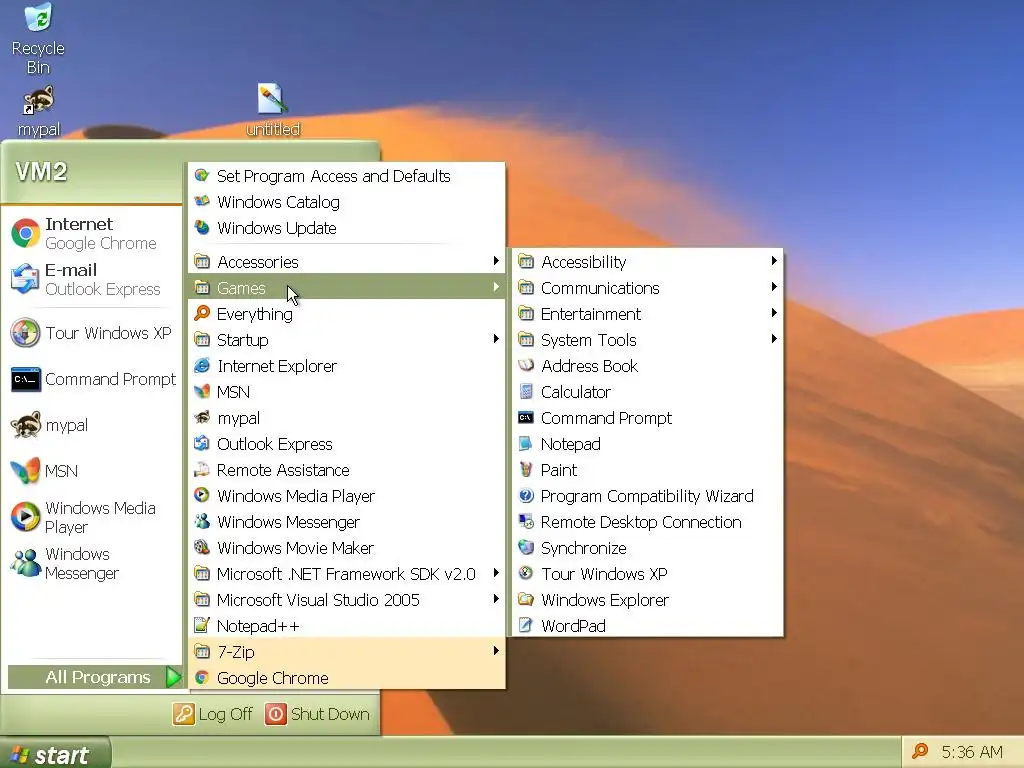
Task: Expand Microsoft Visual Studio 2005 submenu
Action: pos(347,600)
